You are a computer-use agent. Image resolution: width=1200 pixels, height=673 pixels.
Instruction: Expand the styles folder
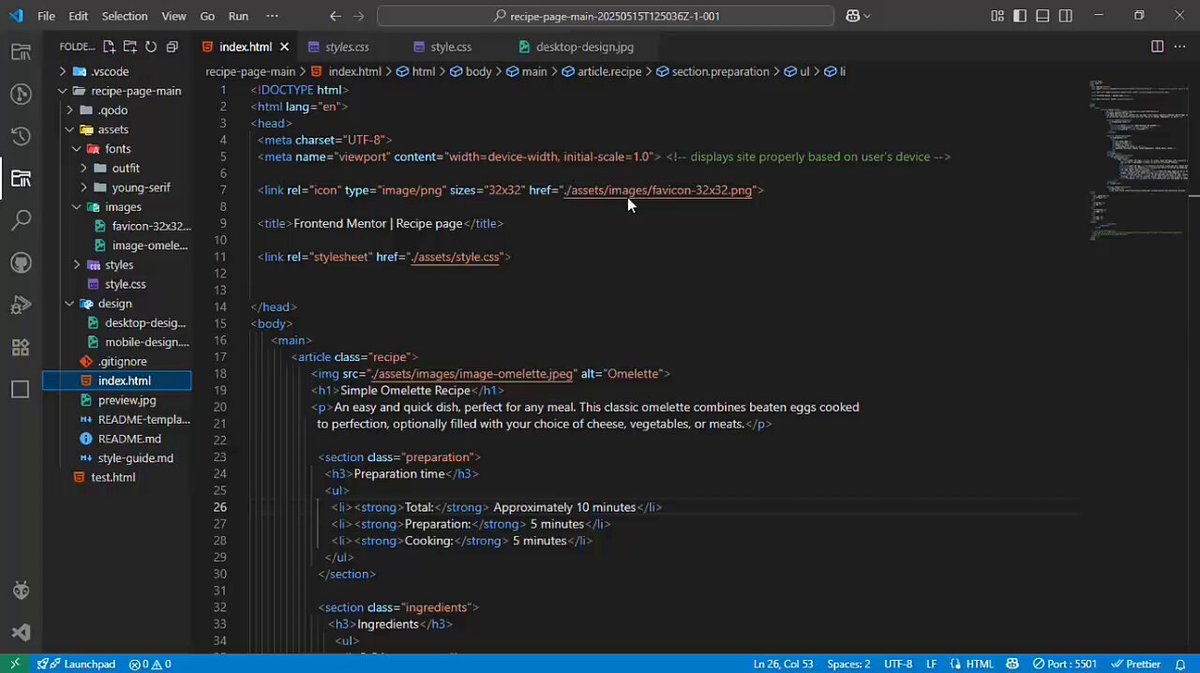(77, 265)
